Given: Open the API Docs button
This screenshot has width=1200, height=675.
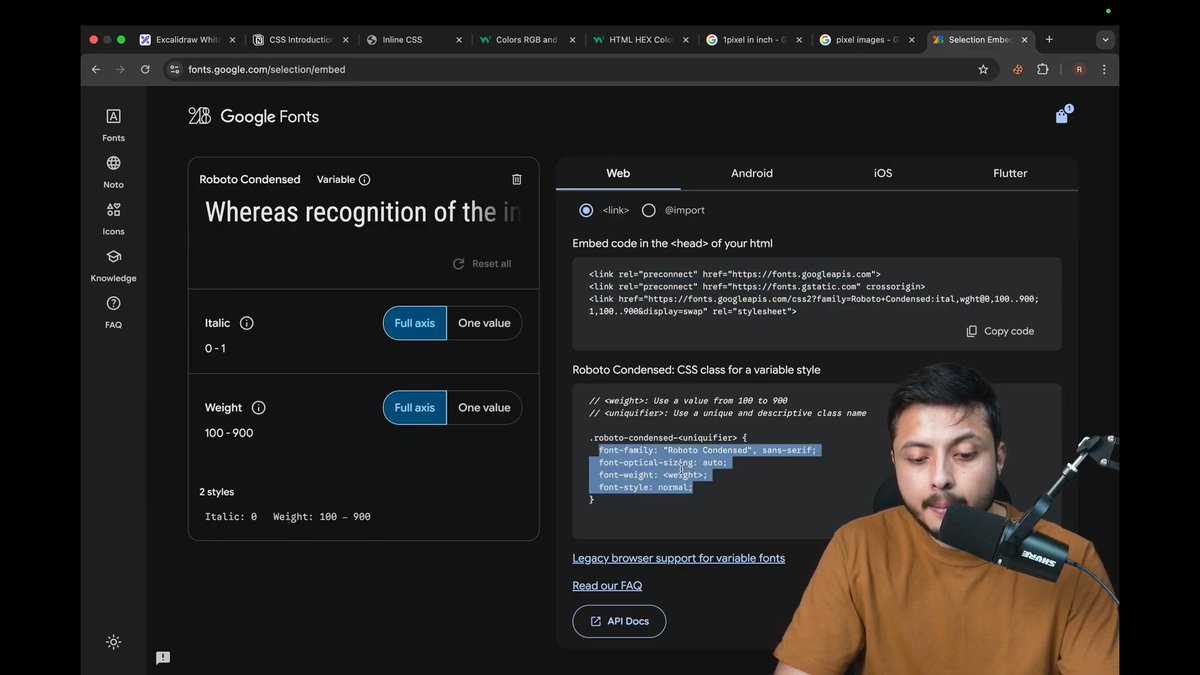Looking at the screenshot, I should 619,621.
